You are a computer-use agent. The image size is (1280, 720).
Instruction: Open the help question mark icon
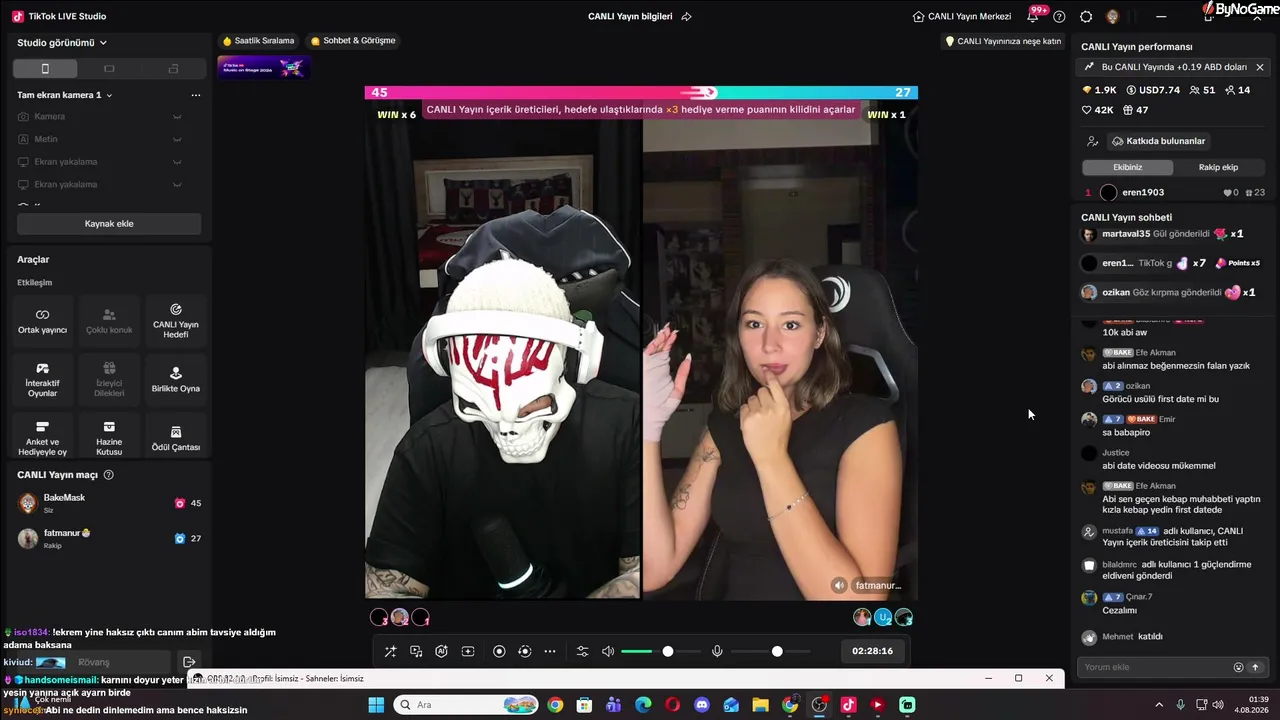pyautogui.click(x=1059, y=16)
